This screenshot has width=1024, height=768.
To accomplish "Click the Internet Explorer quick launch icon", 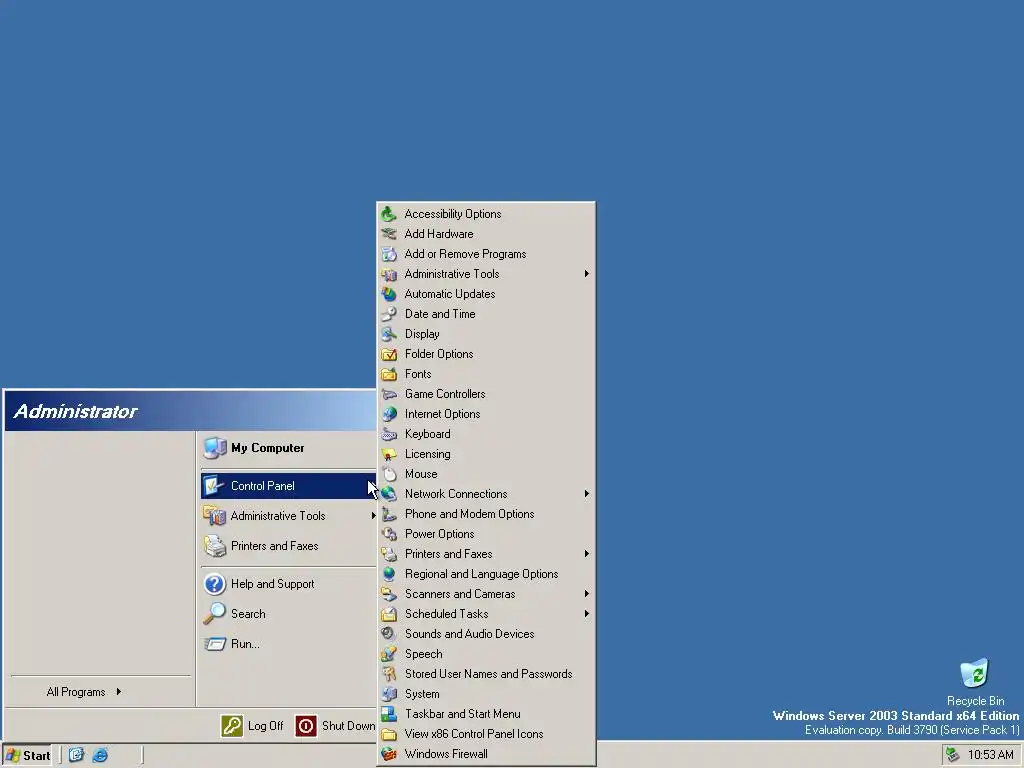I will coord(100,755).
